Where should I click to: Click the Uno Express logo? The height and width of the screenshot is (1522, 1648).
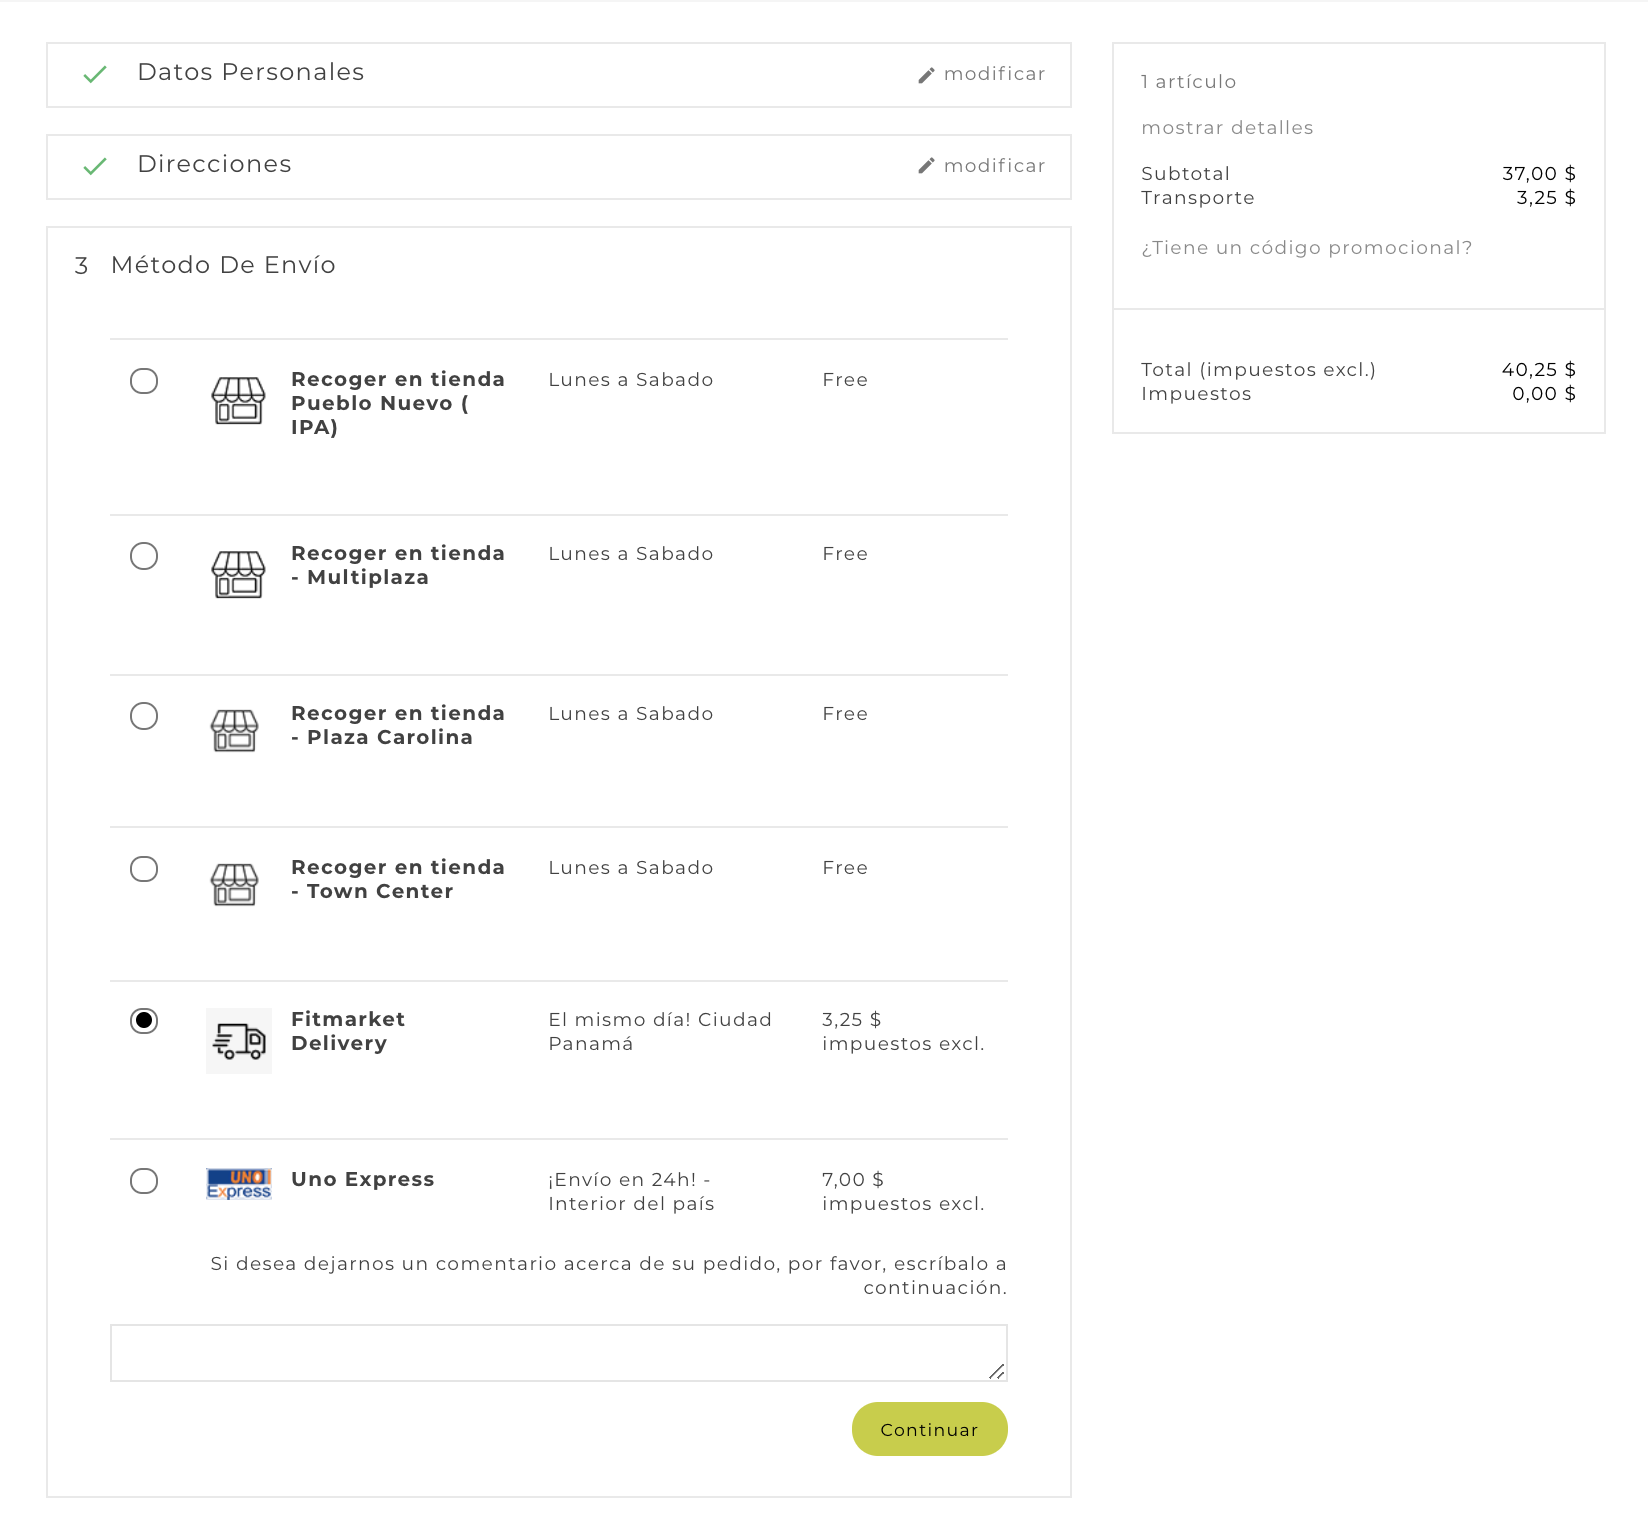(x=239, y=1183)
